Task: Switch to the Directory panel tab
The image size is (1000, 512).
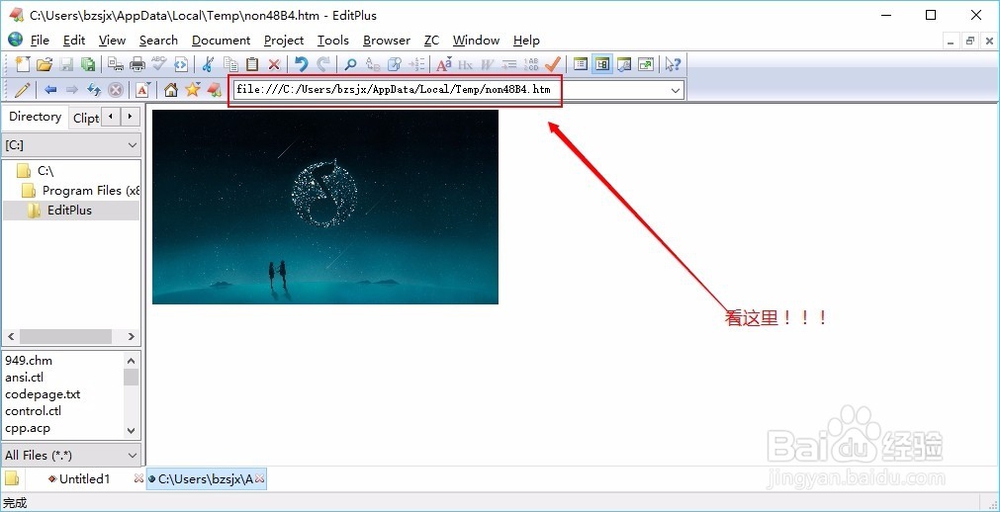Action: 35,117
